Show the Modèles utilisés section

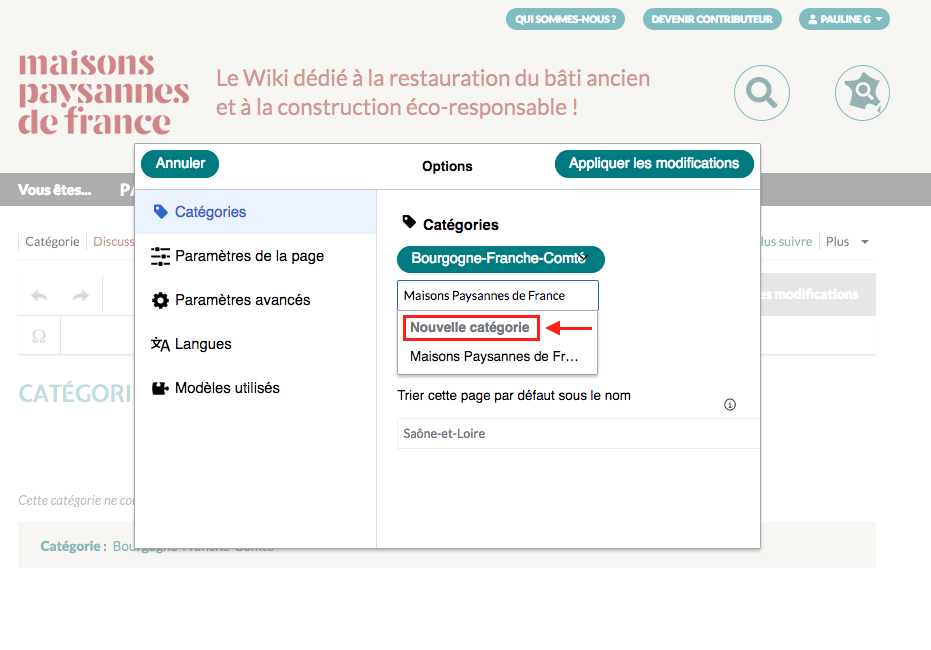227,388
